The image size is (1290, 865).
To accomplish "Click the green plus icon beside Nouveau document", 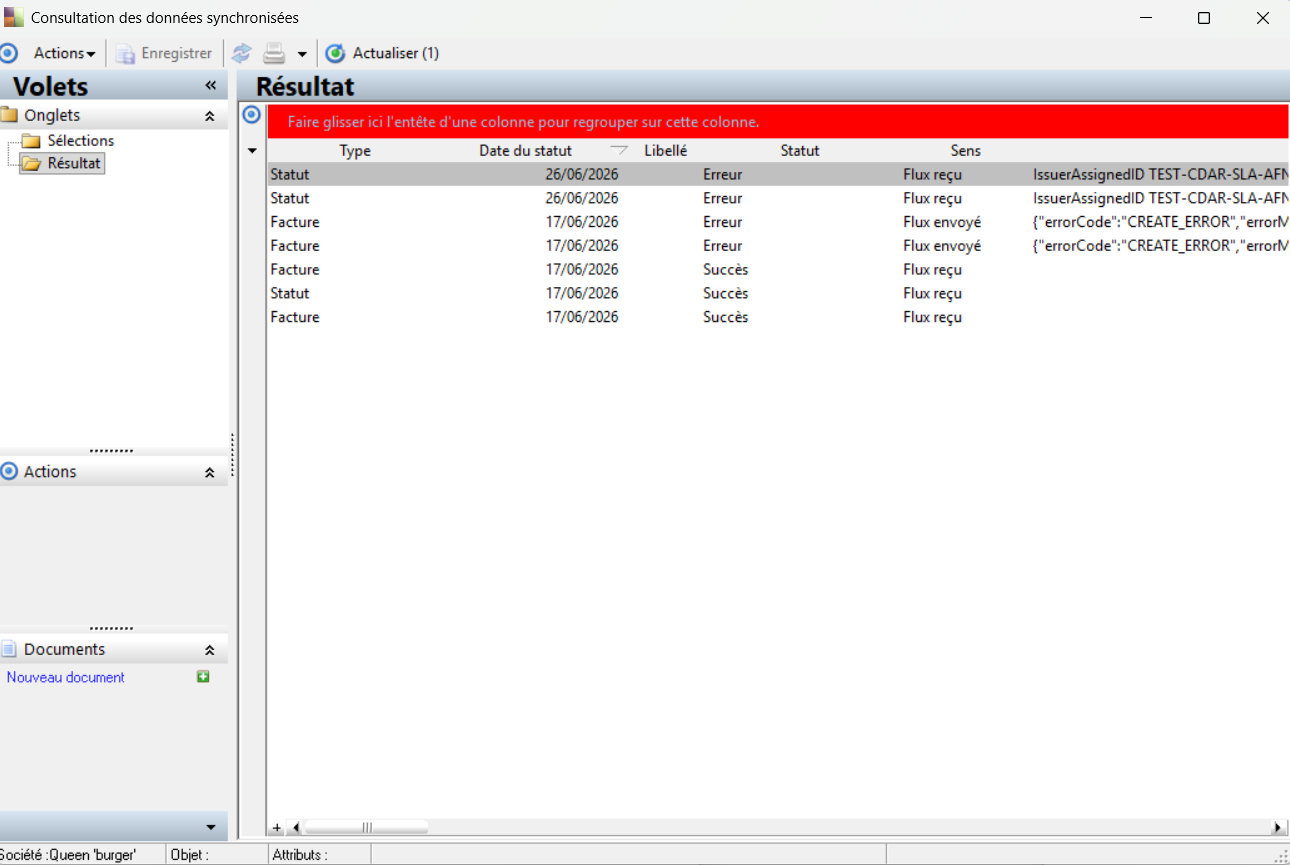I will coord(203,677).
